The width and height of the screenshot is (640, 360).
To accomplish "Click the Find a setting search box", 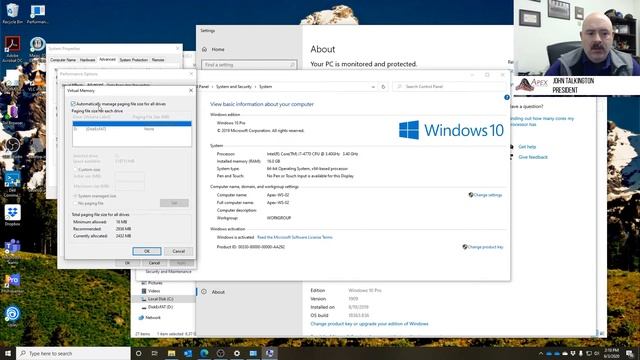I will 249,65.
